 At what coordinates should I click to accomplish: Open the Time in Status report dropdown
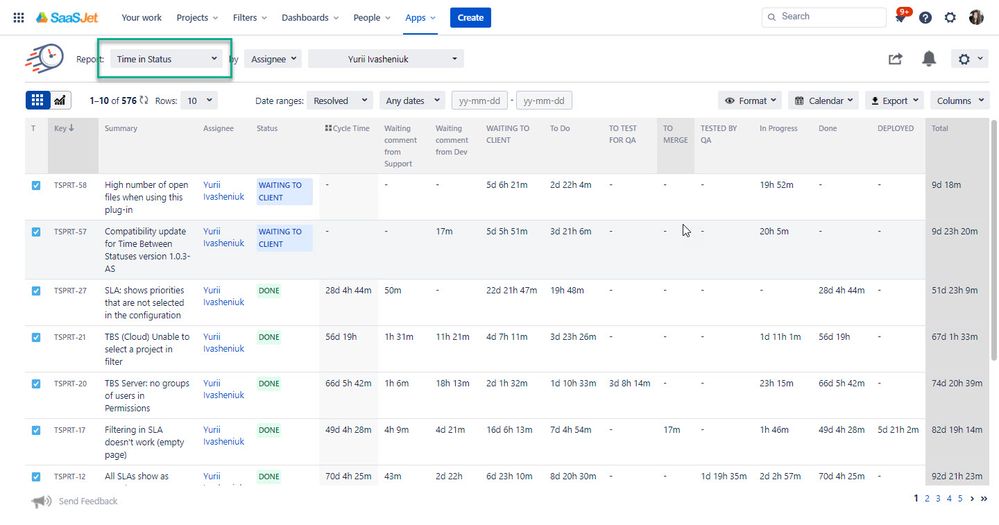[166, 59]
